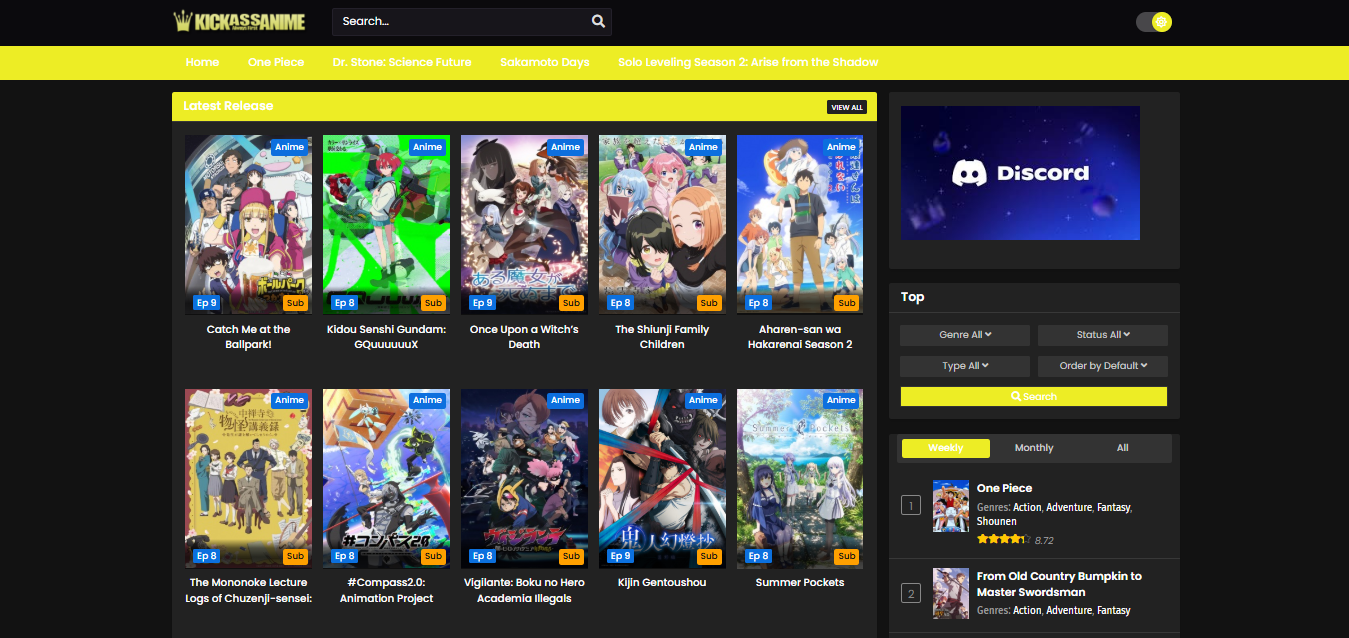Viewport: 1349px width, 638px height.
Task: Click the Anime tag on Catch Me at the Ballpark!
Action: pyautogui.click(x=289, y=147)
